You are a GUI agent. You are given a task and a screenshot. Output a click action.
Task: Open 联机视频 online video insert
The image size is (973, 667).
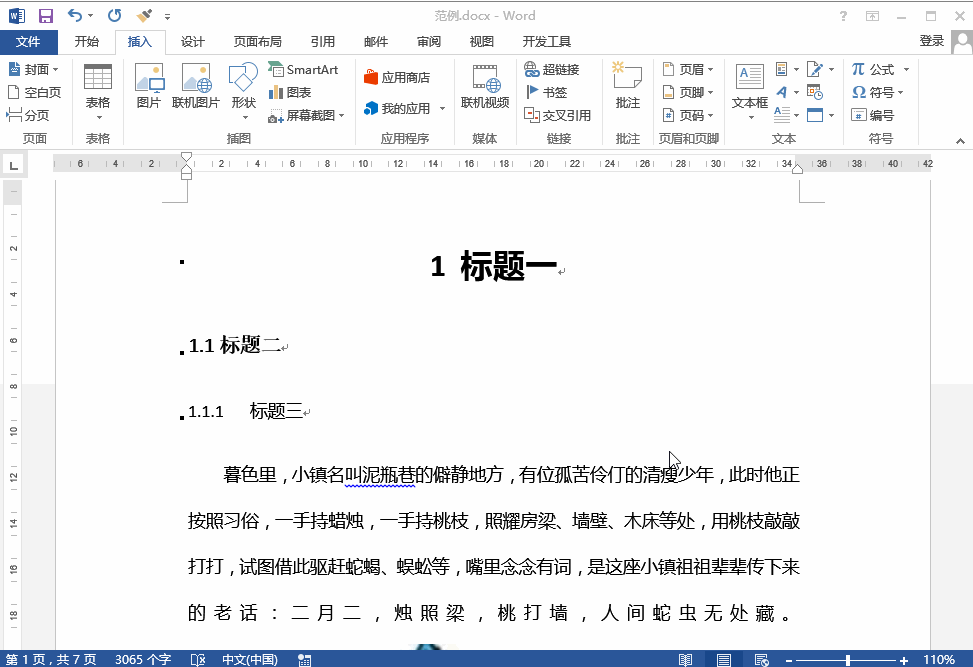(x=484, y=86)
